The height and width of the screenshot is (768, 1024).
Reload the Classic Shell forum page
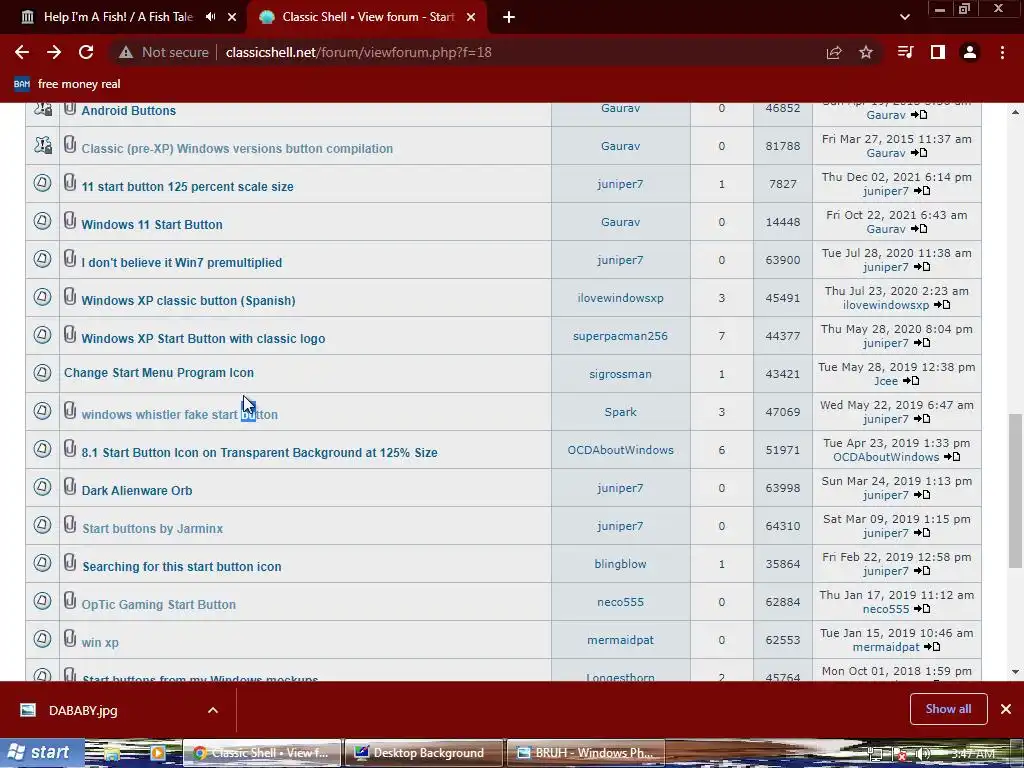tap(86, 52)
